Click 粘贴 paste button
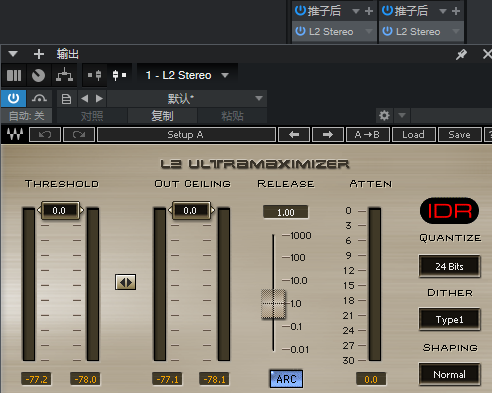 point(232,116)
